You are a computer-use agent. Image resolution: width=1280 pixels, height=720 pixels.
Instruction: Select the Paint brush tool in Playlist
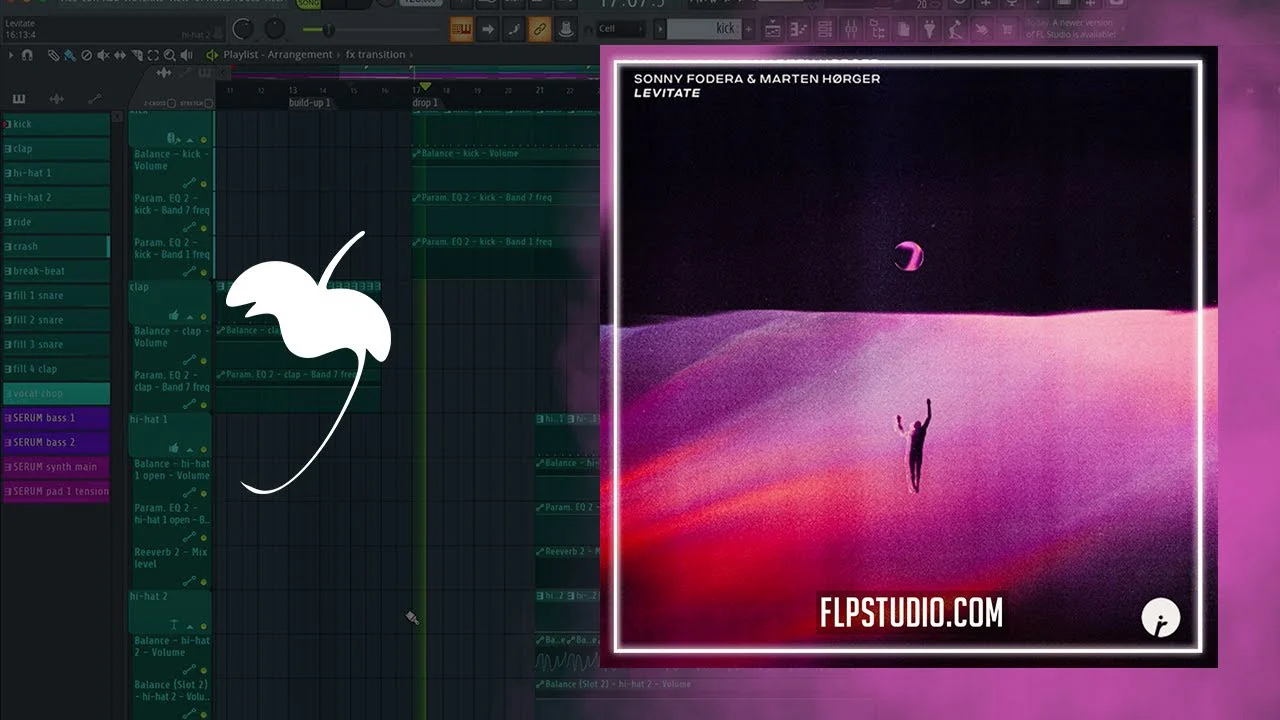click(68, 55)
